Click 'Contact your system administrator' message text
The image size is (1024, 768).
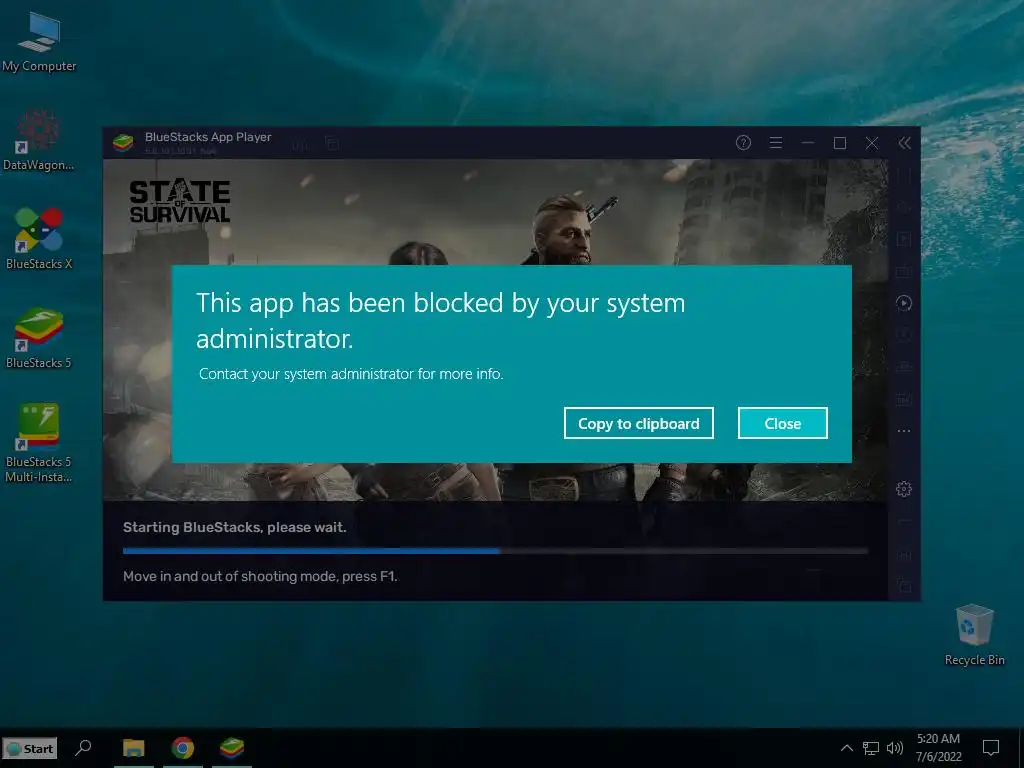pos(351,374)
